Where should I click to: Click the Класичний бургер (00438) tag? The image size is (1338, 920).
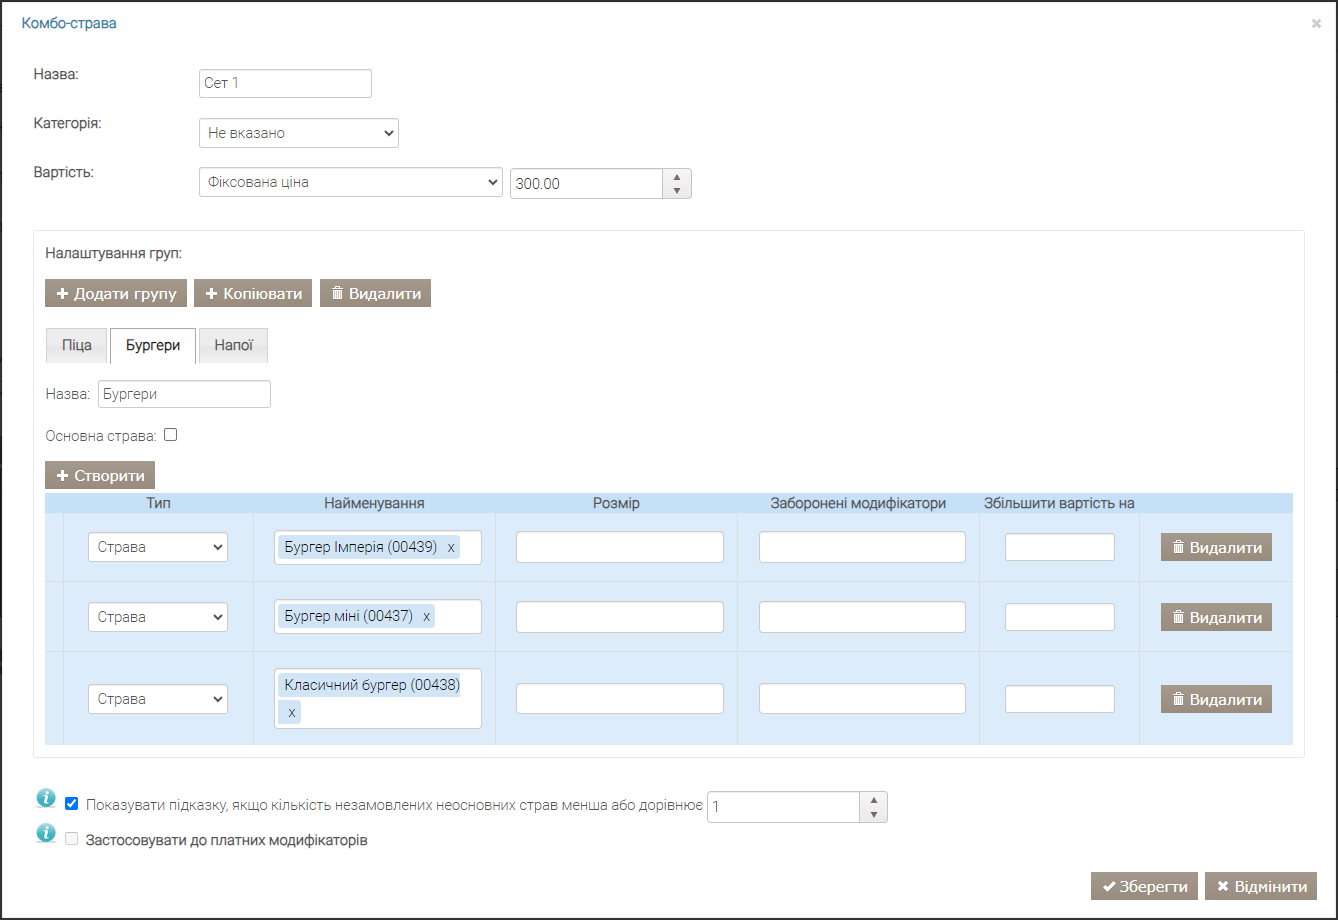[x=371, y=686]
